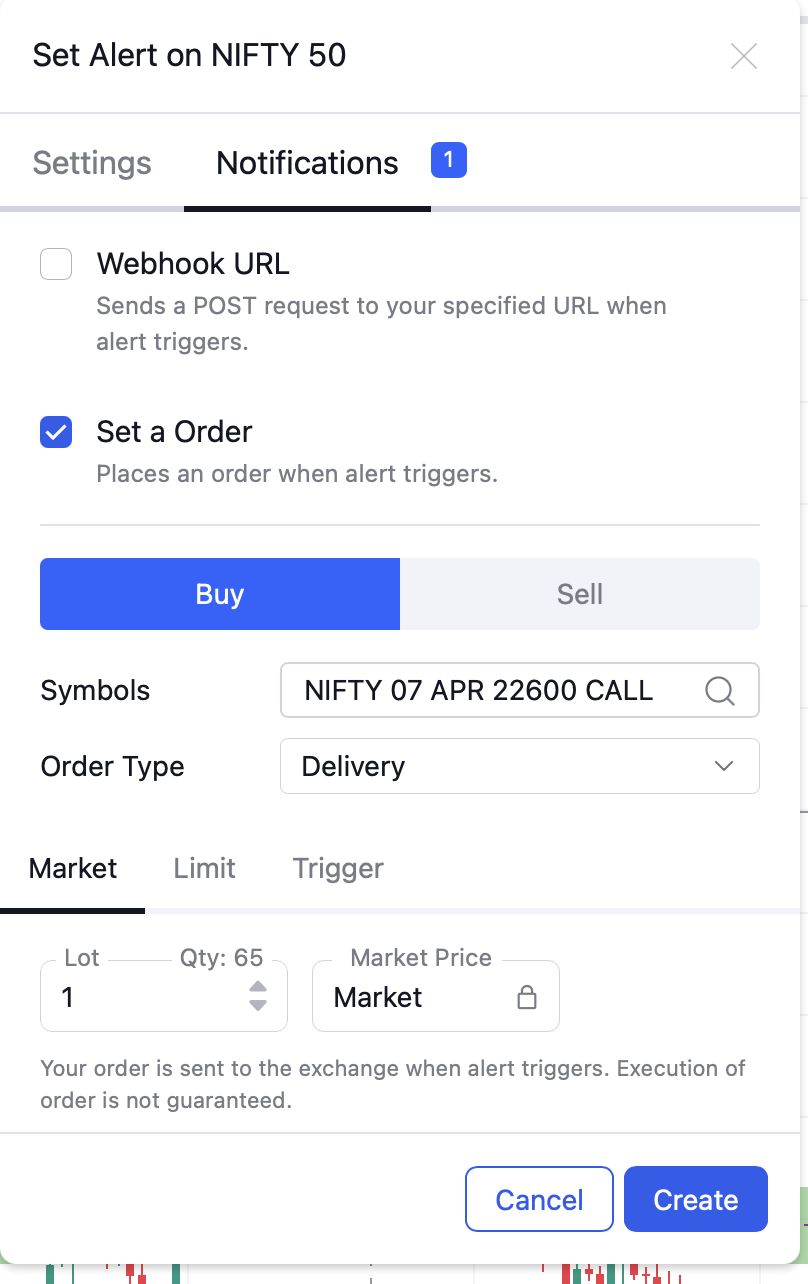Open the Notifications tab
The height and width of the screenshot is (1284, 808).
(x=307, y=163)
